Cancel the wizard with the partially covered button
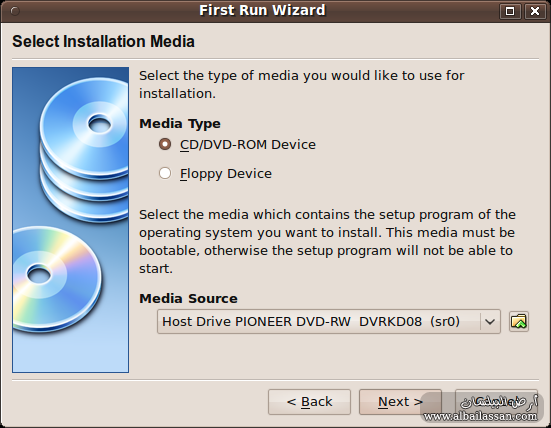Viewport: 551px width, 428px height. 496,402
